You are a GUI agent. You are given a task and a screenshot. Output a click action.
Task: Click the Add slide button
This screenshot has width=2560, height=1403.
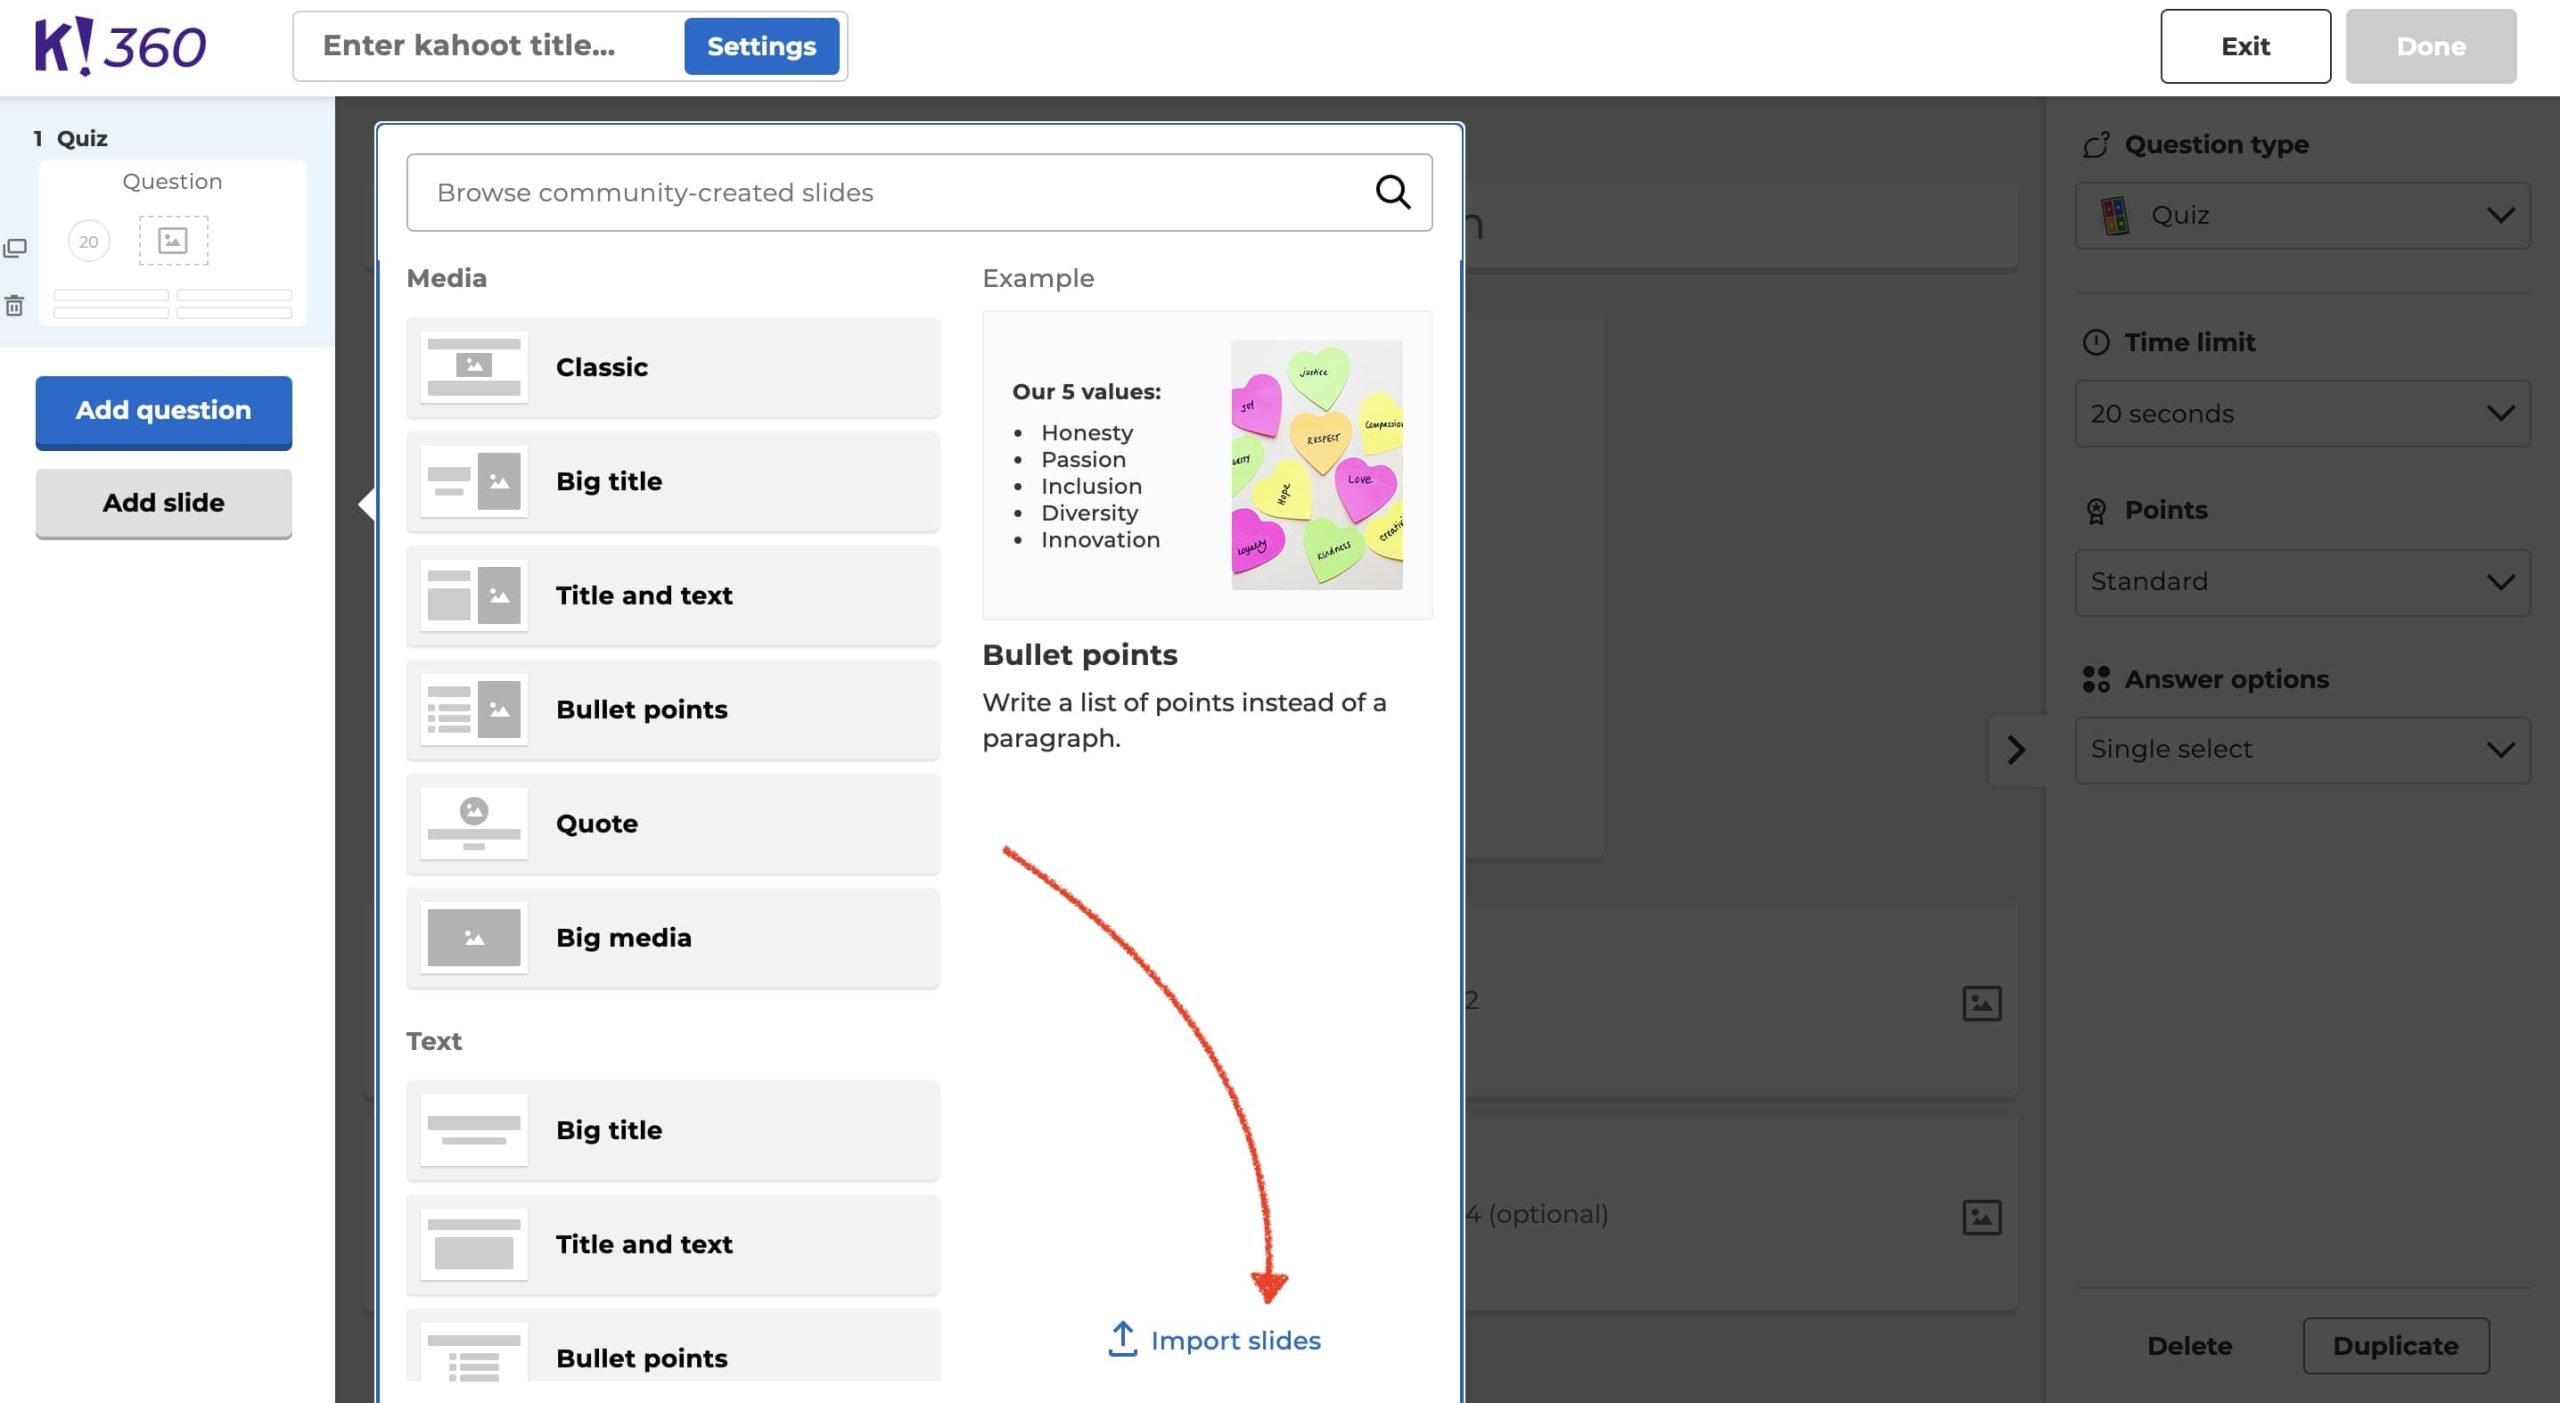[x=162, y=501]
